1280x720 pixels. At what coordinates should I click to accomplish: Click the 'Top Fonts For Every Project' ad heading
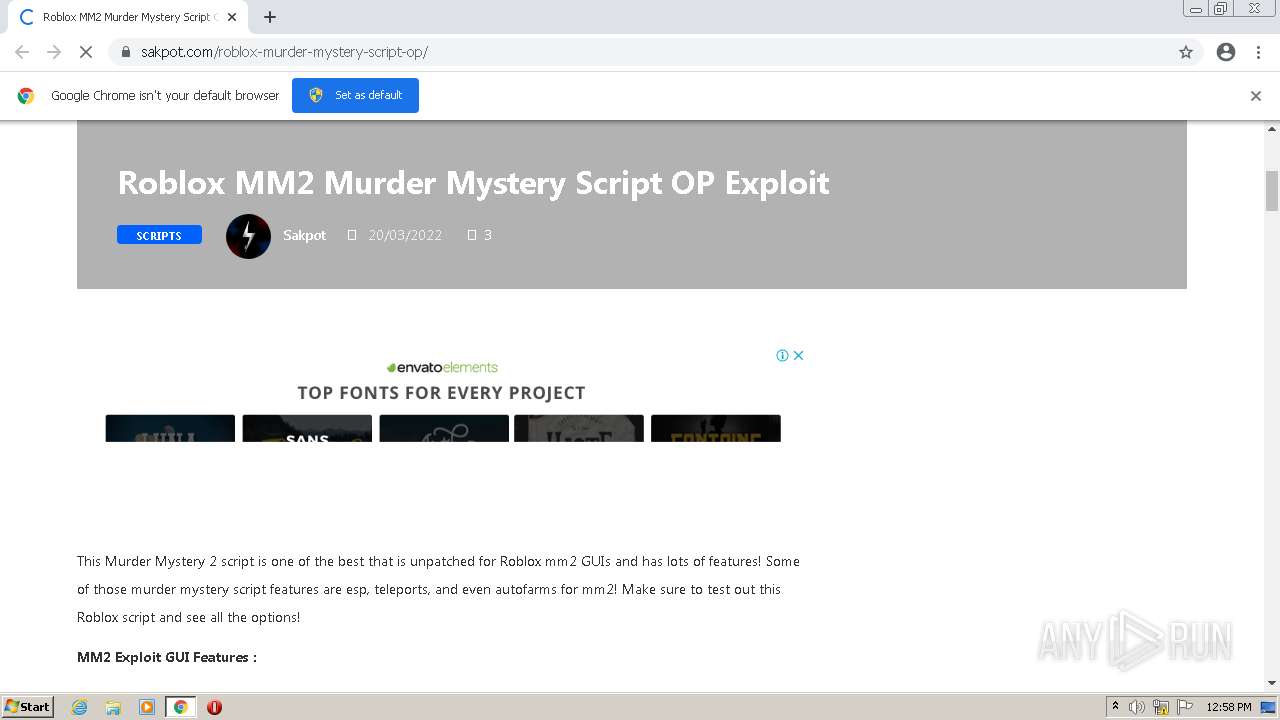coord(441,393)
